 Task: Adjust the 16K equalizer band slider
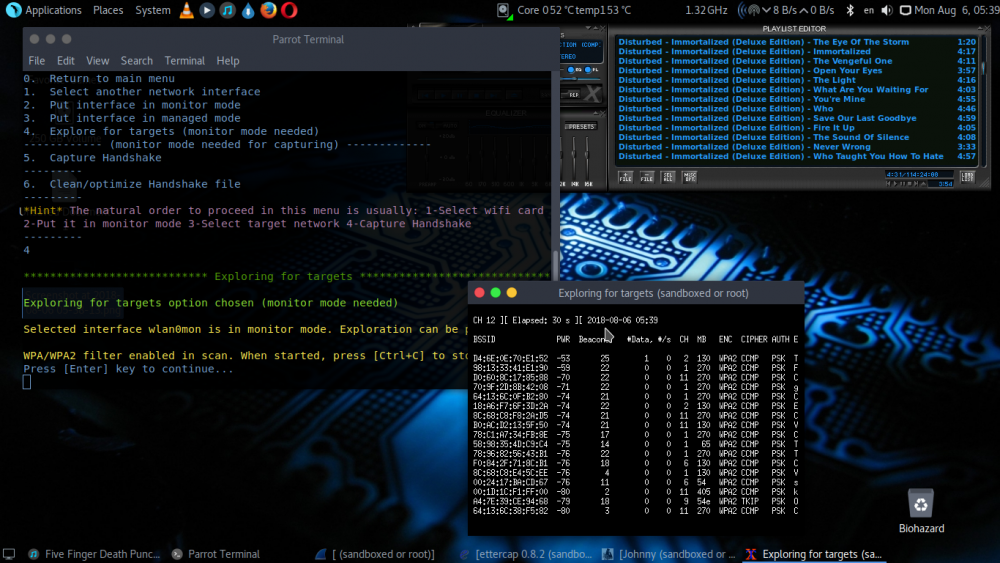coord(587,158)
